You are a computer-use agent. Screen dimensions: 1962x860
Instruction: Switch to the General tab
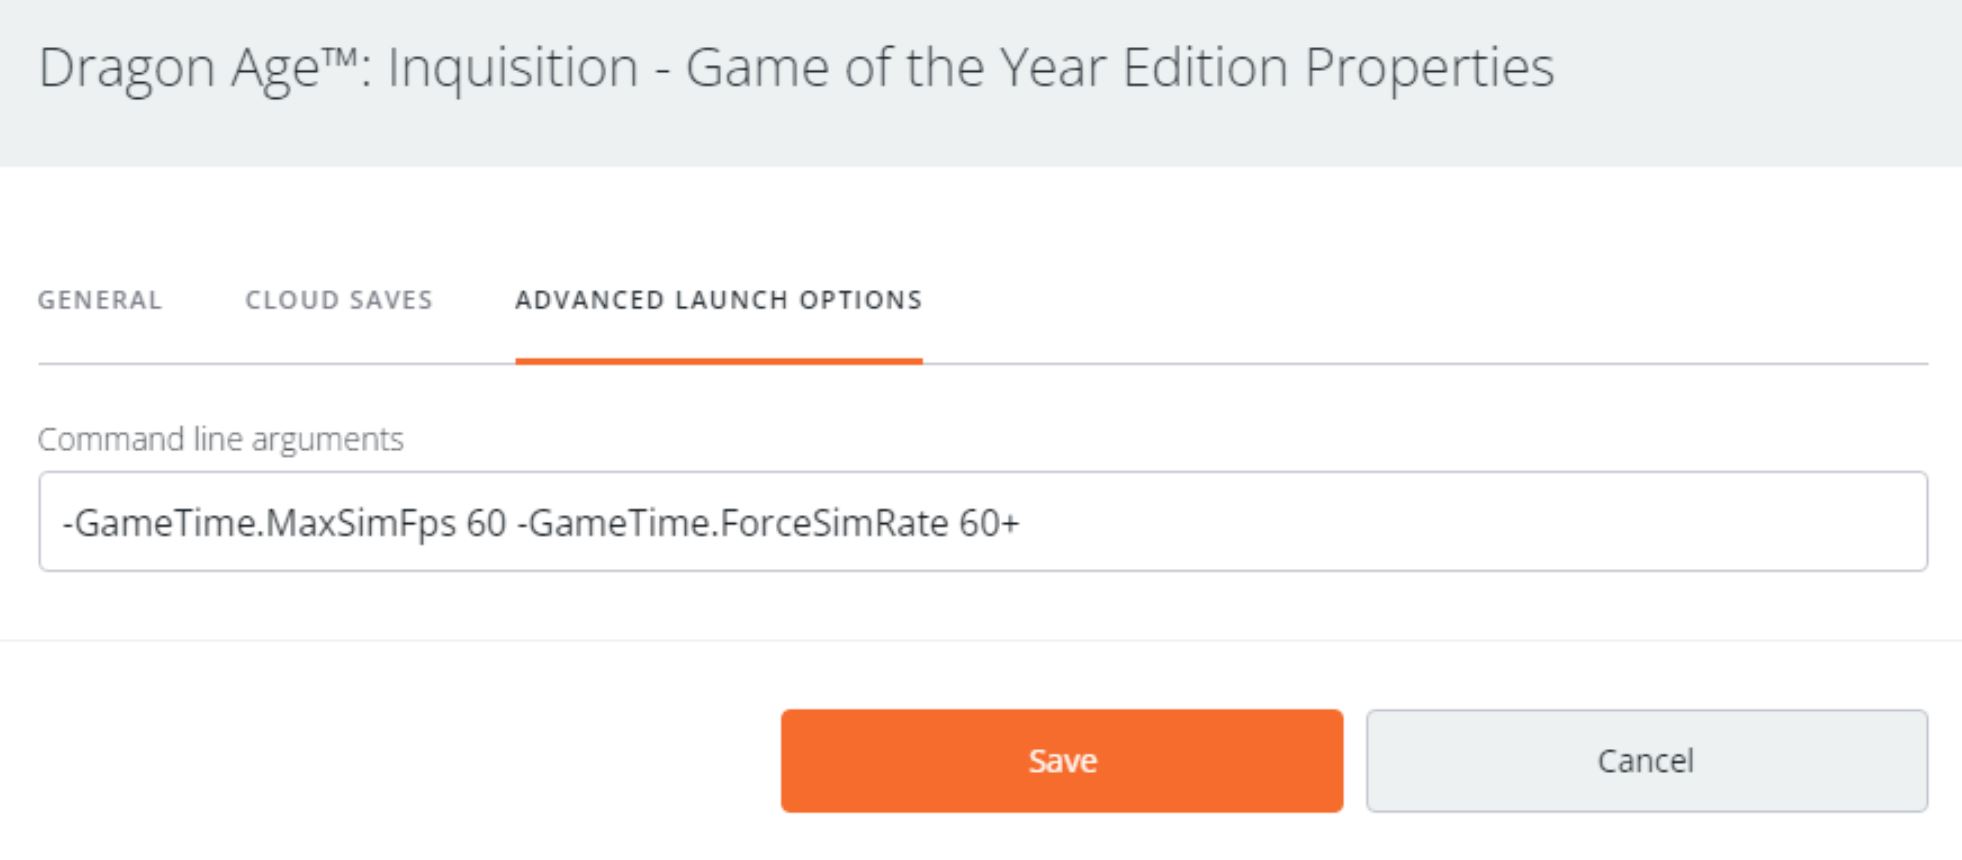[100, 300]
